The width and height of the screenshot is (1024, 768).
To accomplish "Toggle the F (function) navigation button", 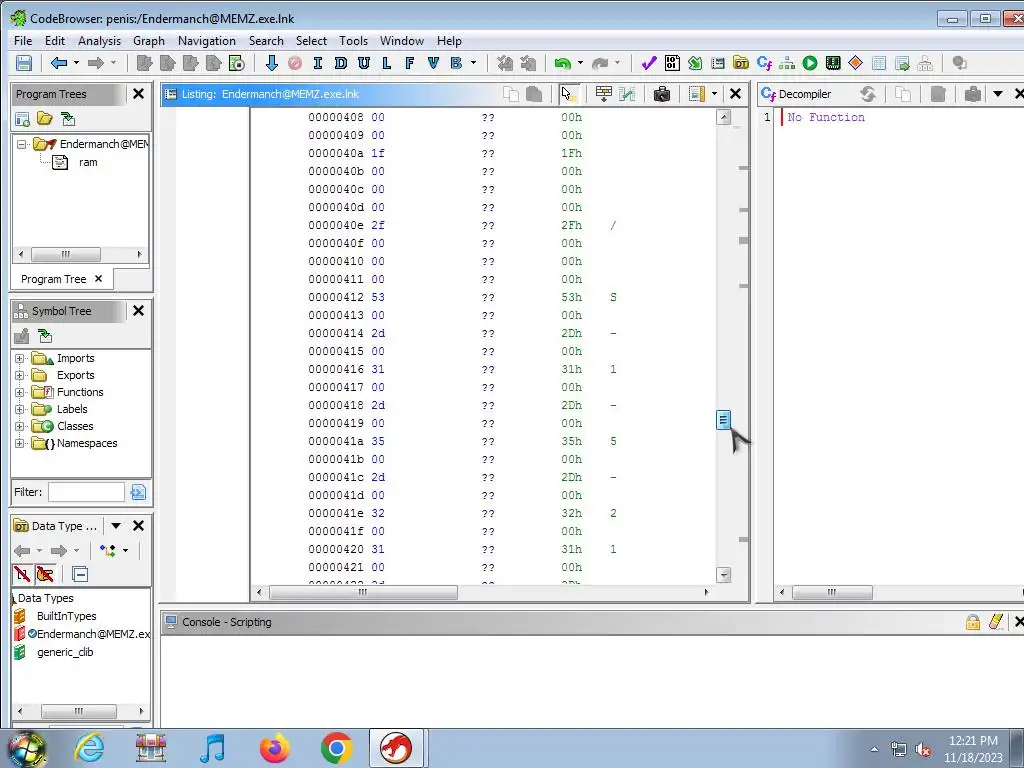I will point(409,63).
